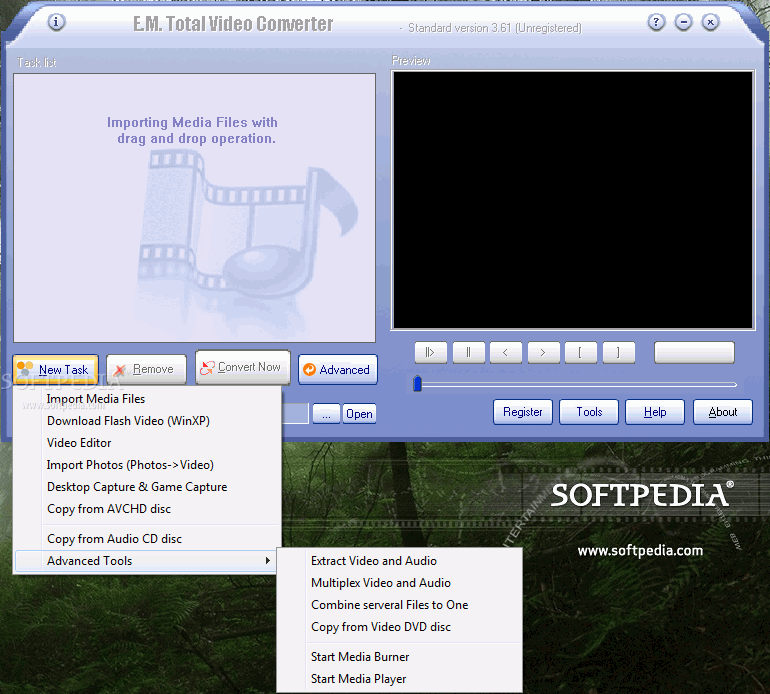Select Copy from AVCHD disc

(x=147, y=509)
